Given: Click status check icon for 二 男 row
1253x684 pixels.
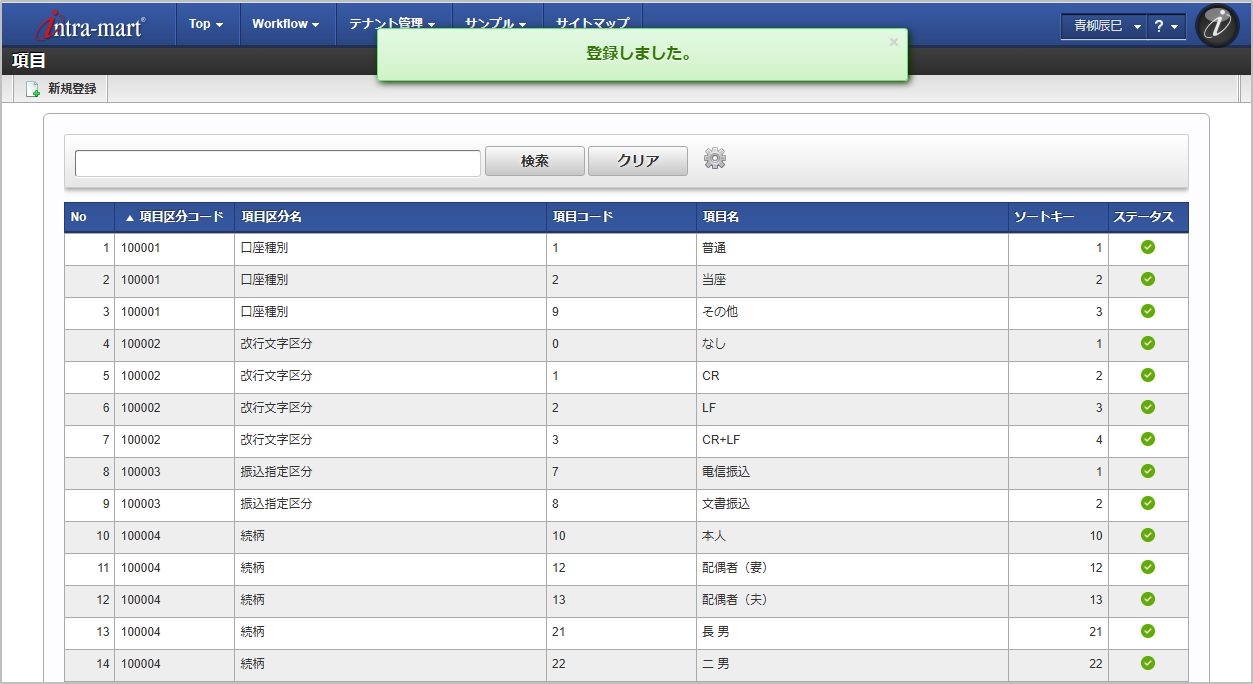Looking at the screenshot, I should click(x=1148, y=663).
